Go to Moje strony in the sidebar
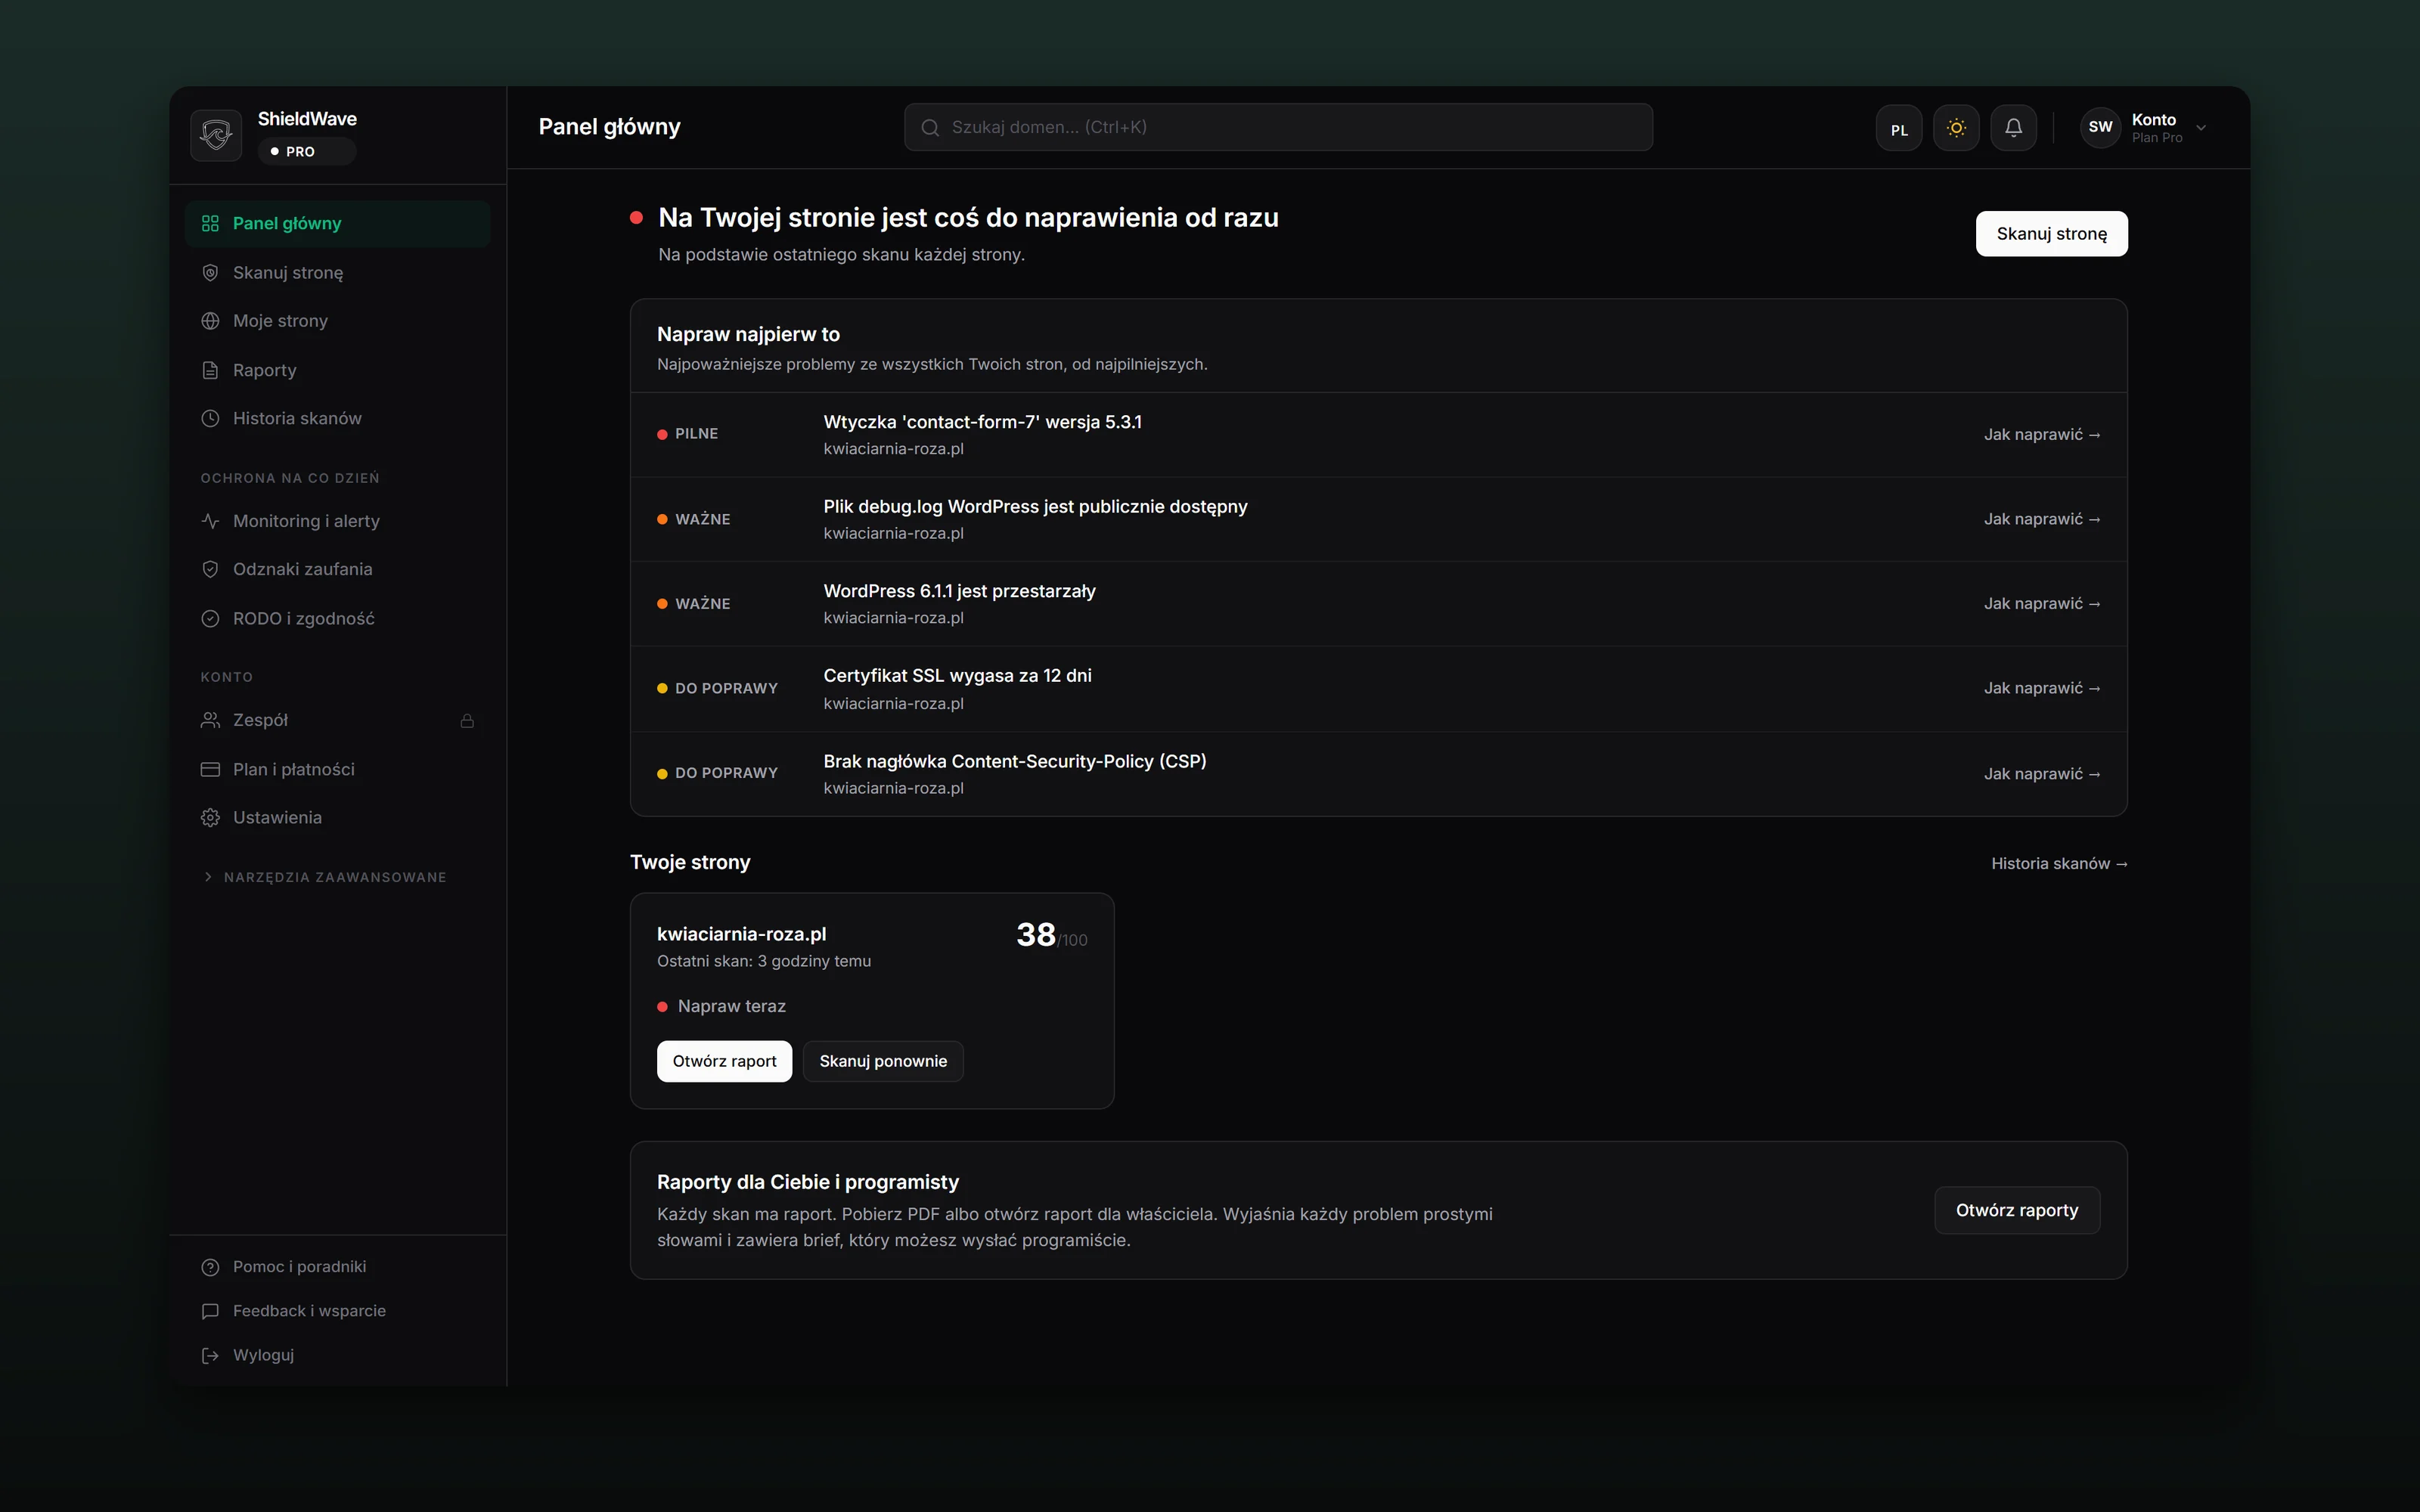The width and height of the screenshot is (2420, 1512). pos(337,321)
